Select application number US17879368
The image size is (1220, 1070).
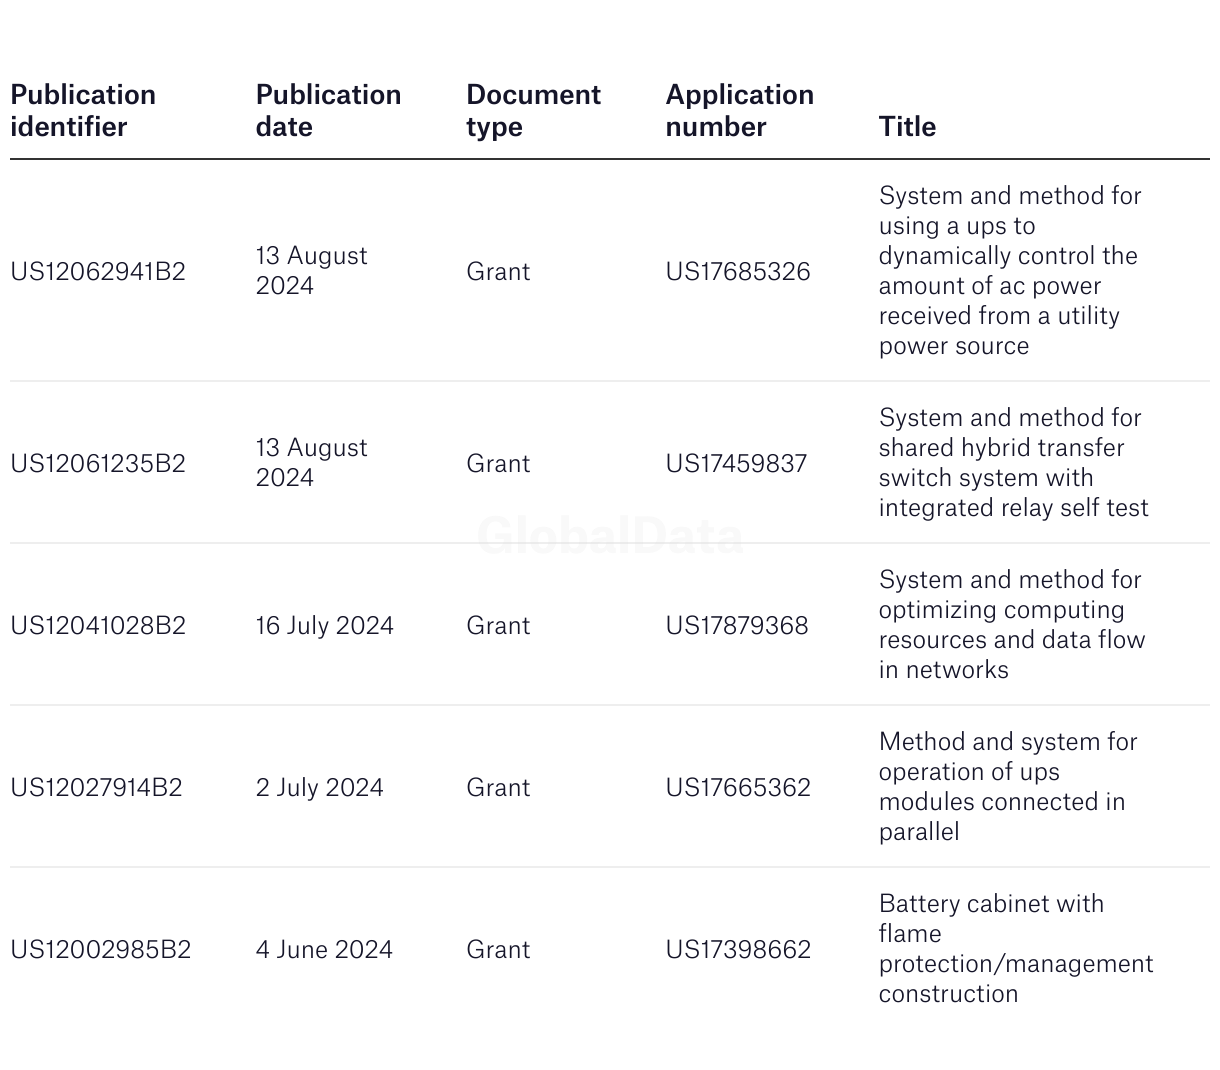[x=737, y=626]
